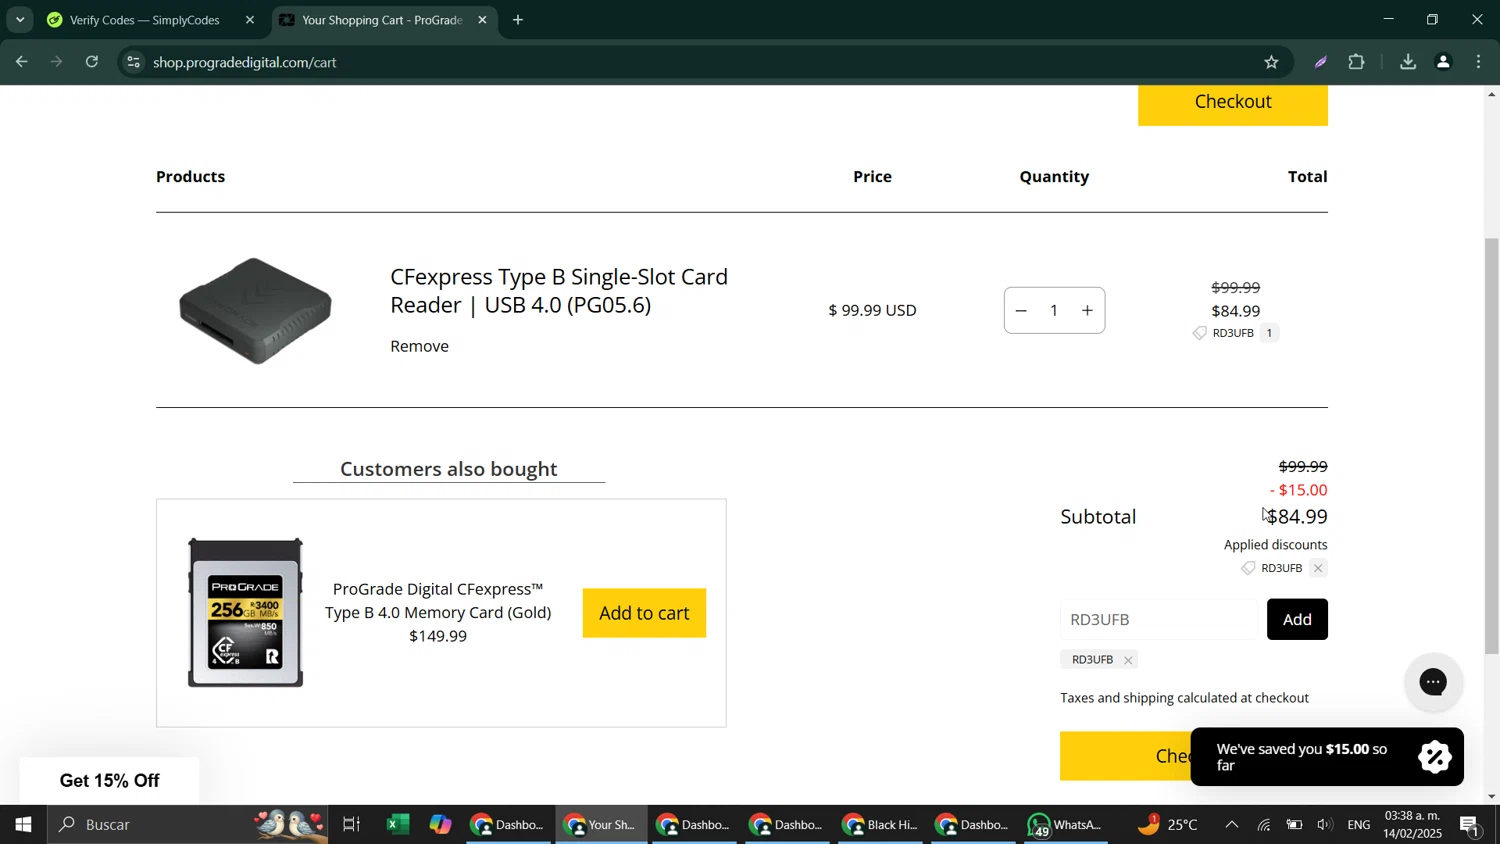Open Excel from the taskbar

point(397,825)
